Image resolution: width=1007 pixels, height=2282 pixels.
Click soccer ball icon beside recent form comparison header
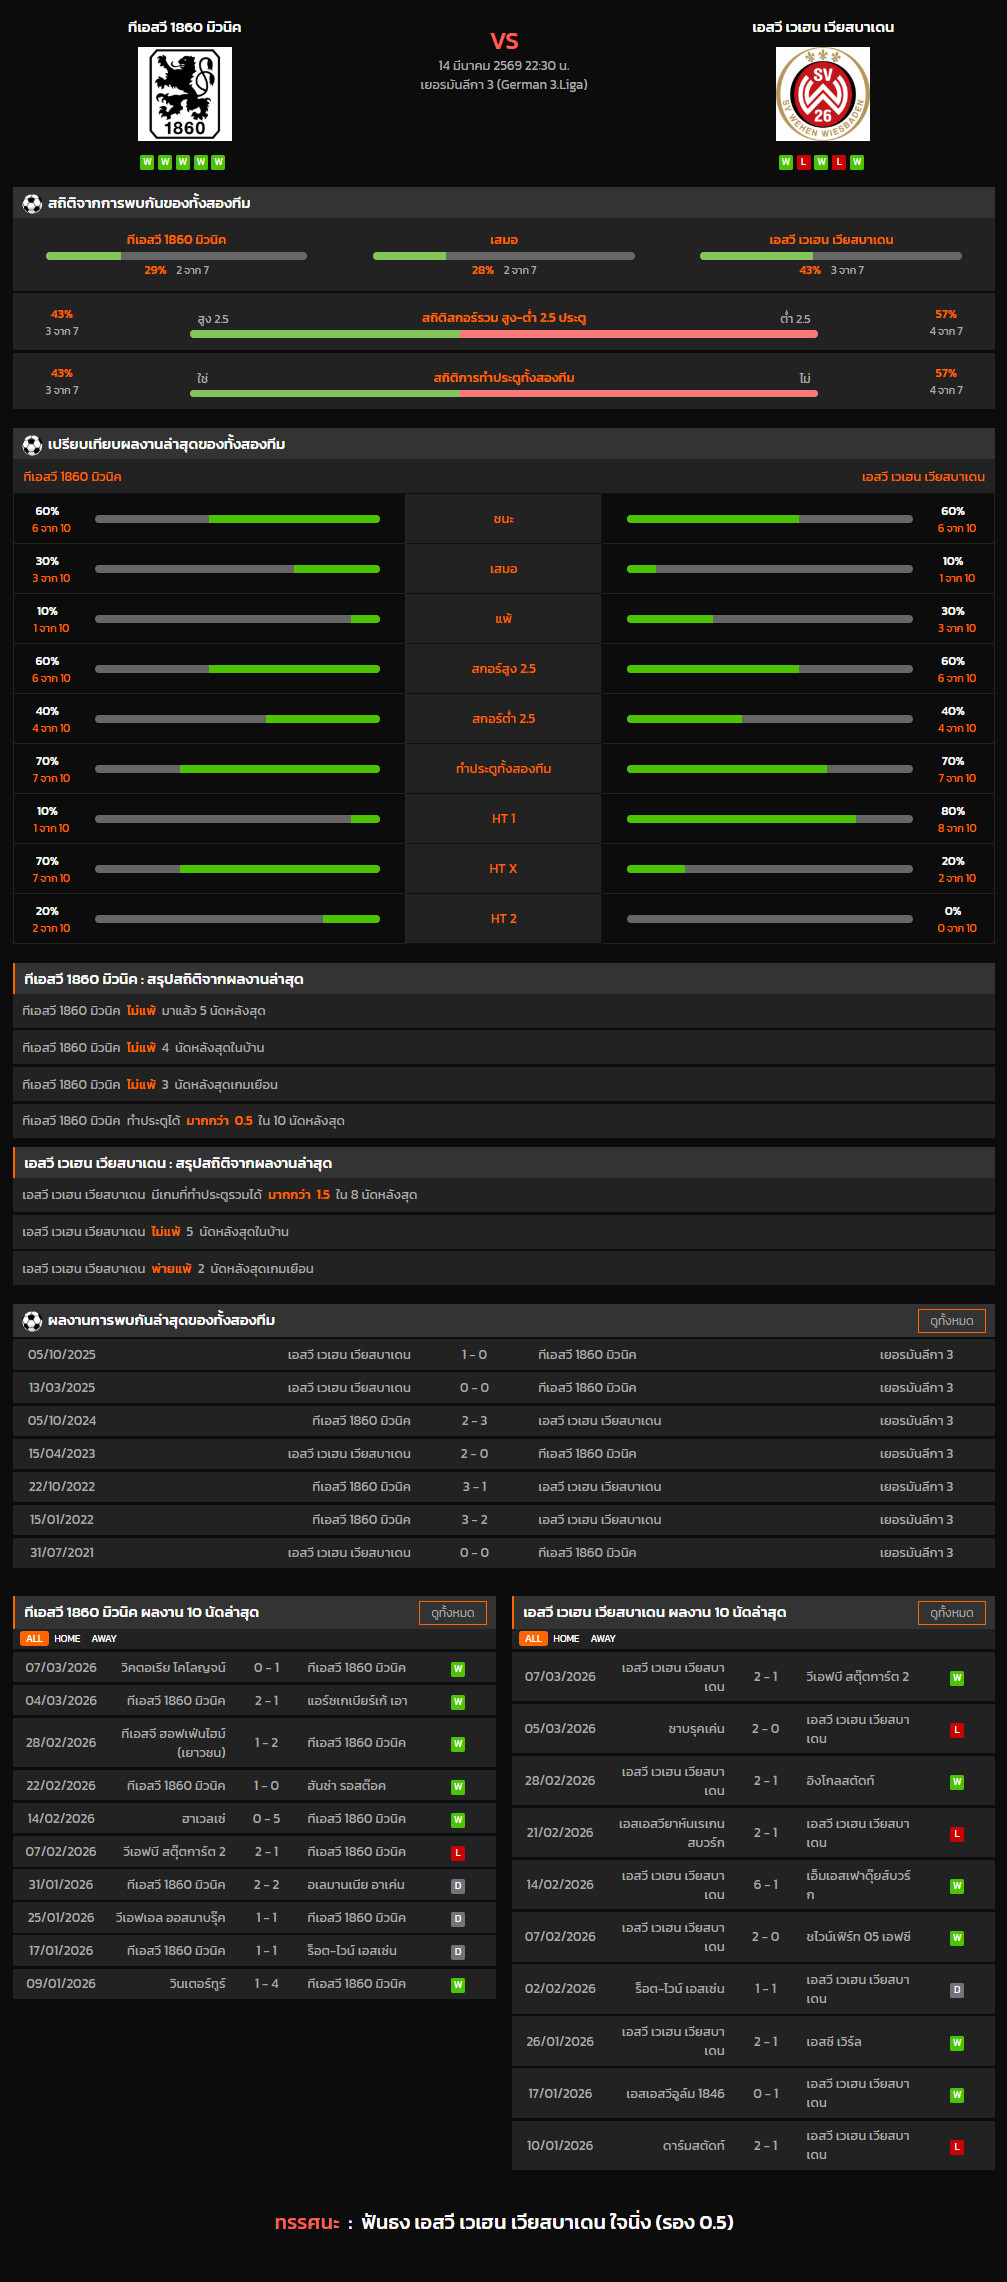[32, 445]
